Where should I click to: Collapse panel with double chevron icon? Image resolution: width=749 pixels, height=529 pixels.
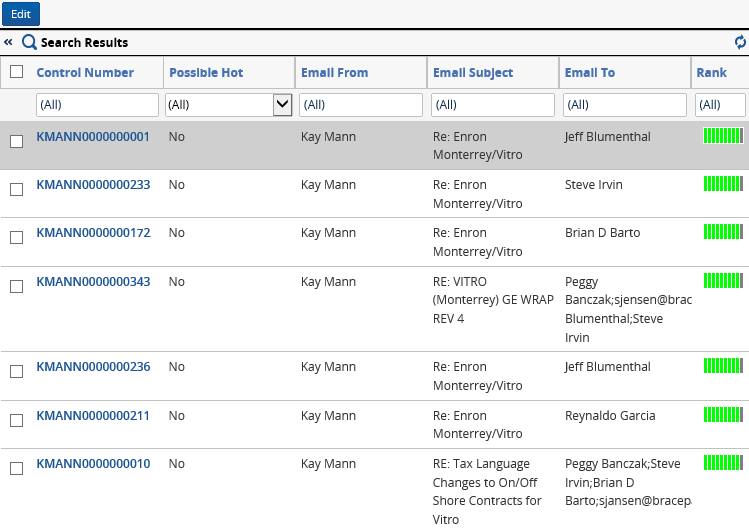click(x=8, y=43)
